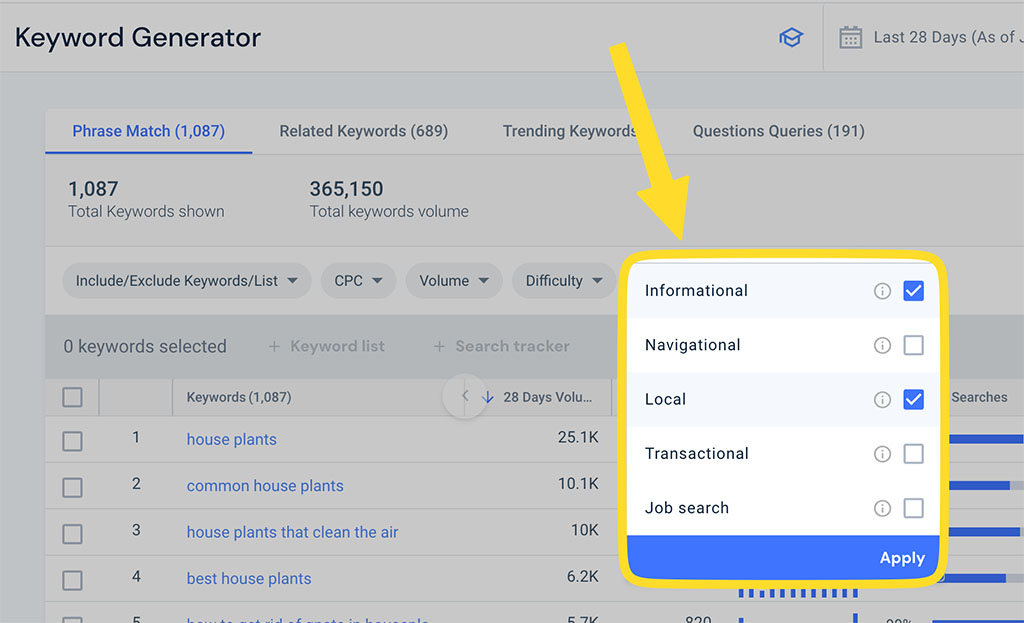The image size is (1024, 623).
Task: Click the + Keyword list button
Action: (327, 346)
